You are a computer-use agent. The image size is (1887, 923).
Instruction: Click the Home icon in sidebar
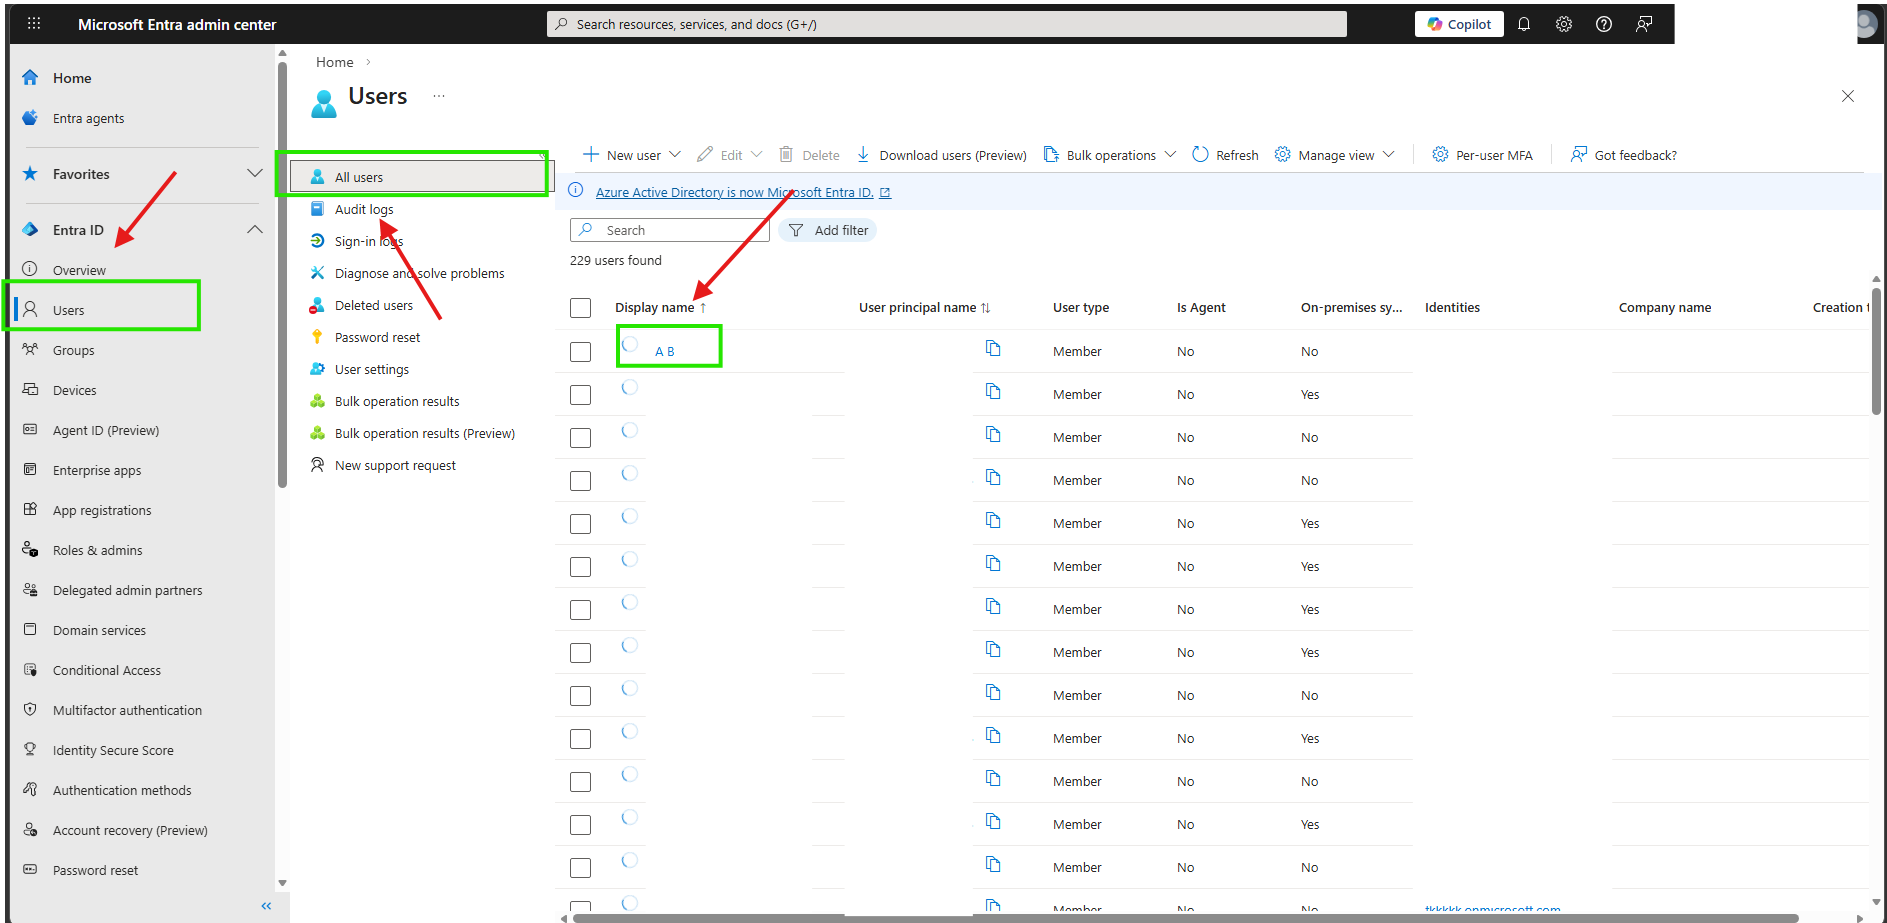point(30,78)
